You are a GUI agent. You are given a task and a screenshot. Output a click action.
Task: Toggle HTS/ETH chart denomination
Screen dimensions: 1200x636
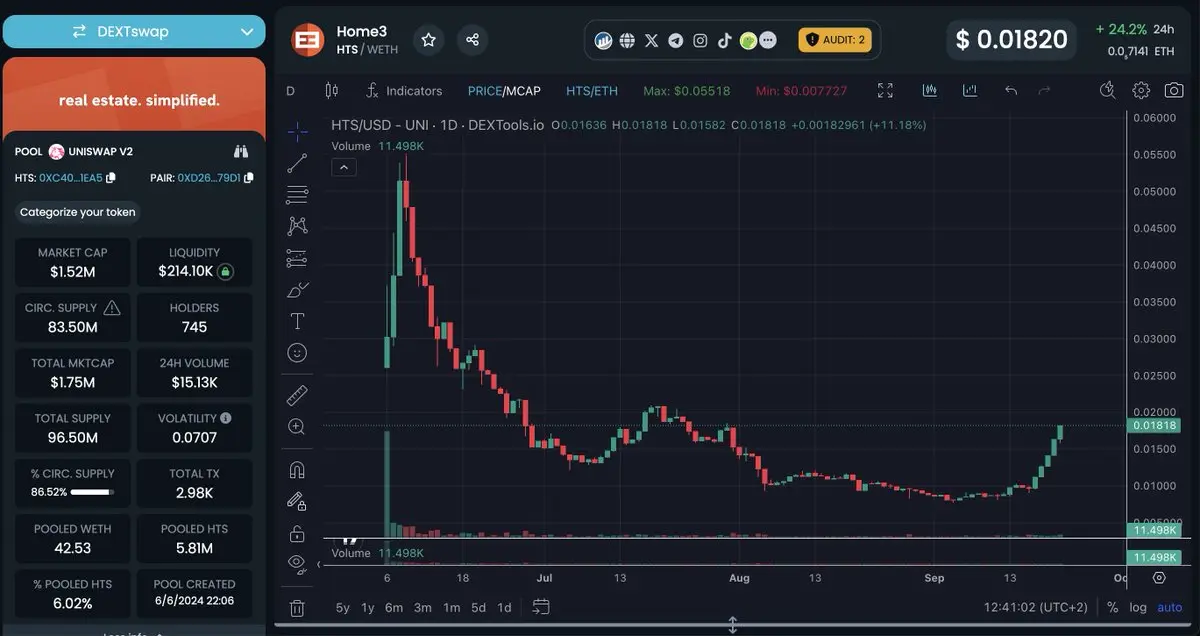592,91
